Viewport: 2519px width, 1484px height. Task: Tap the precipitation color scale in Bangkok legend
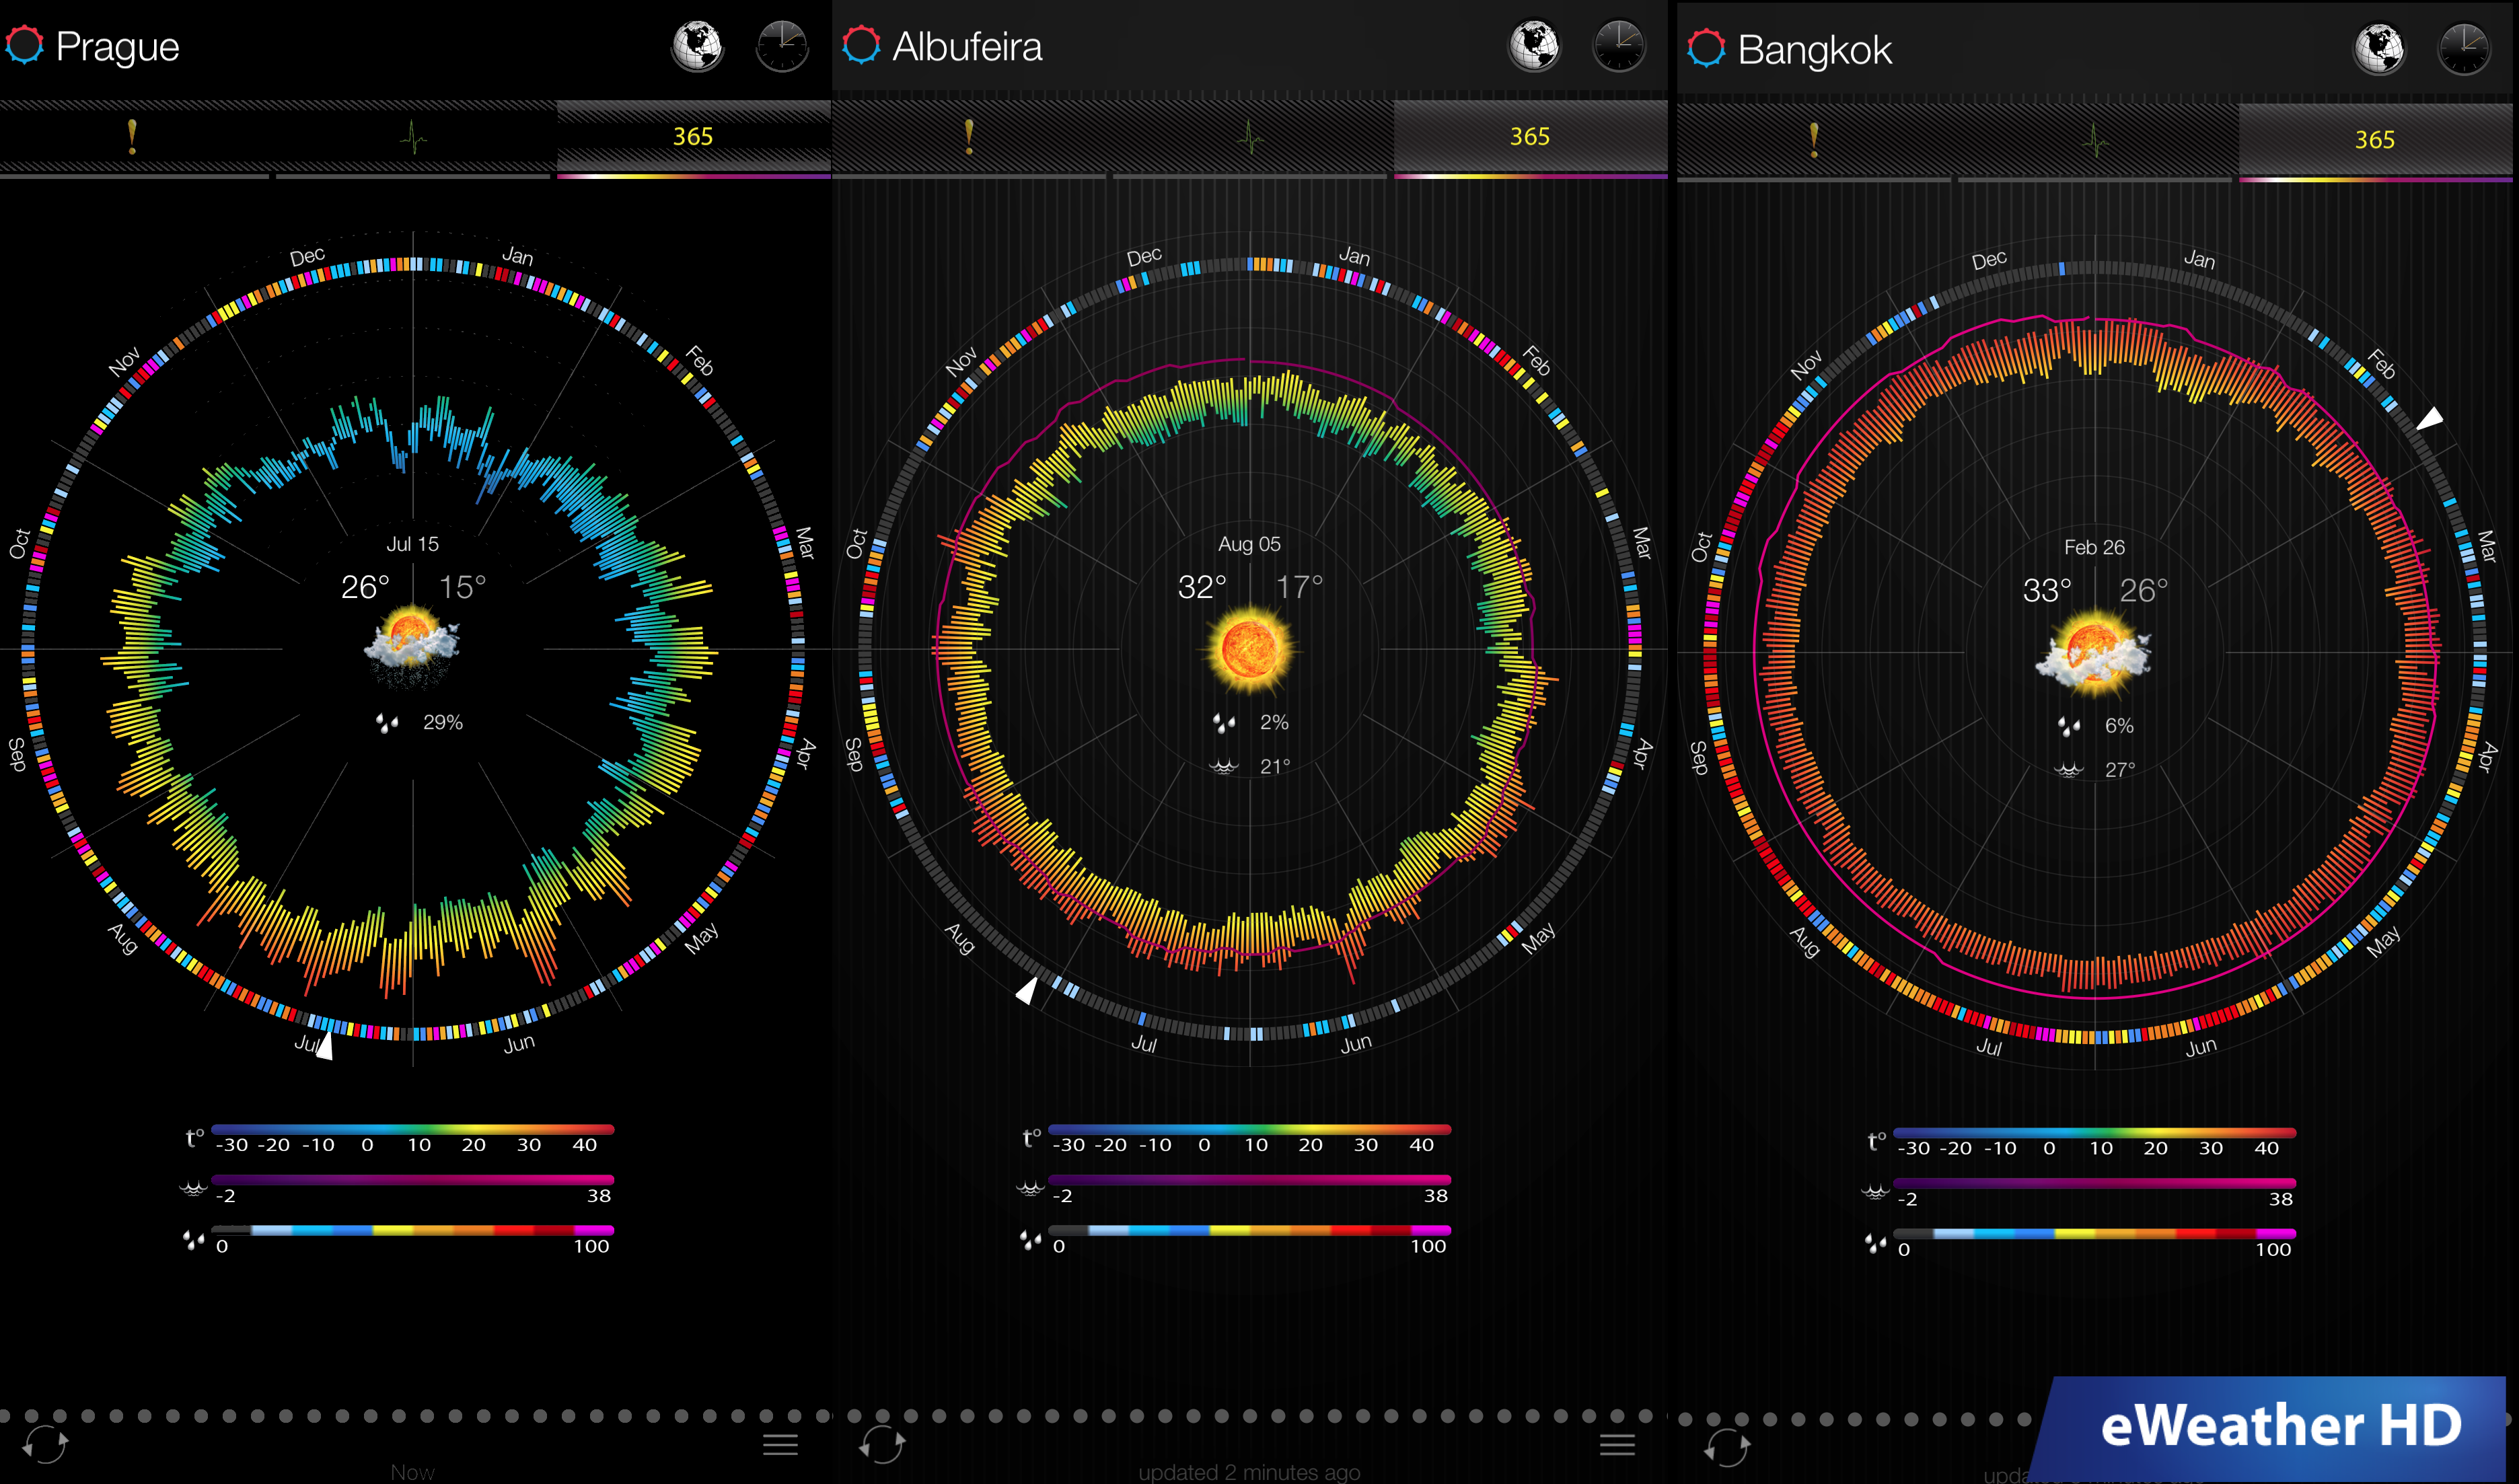[2094, 1234]
